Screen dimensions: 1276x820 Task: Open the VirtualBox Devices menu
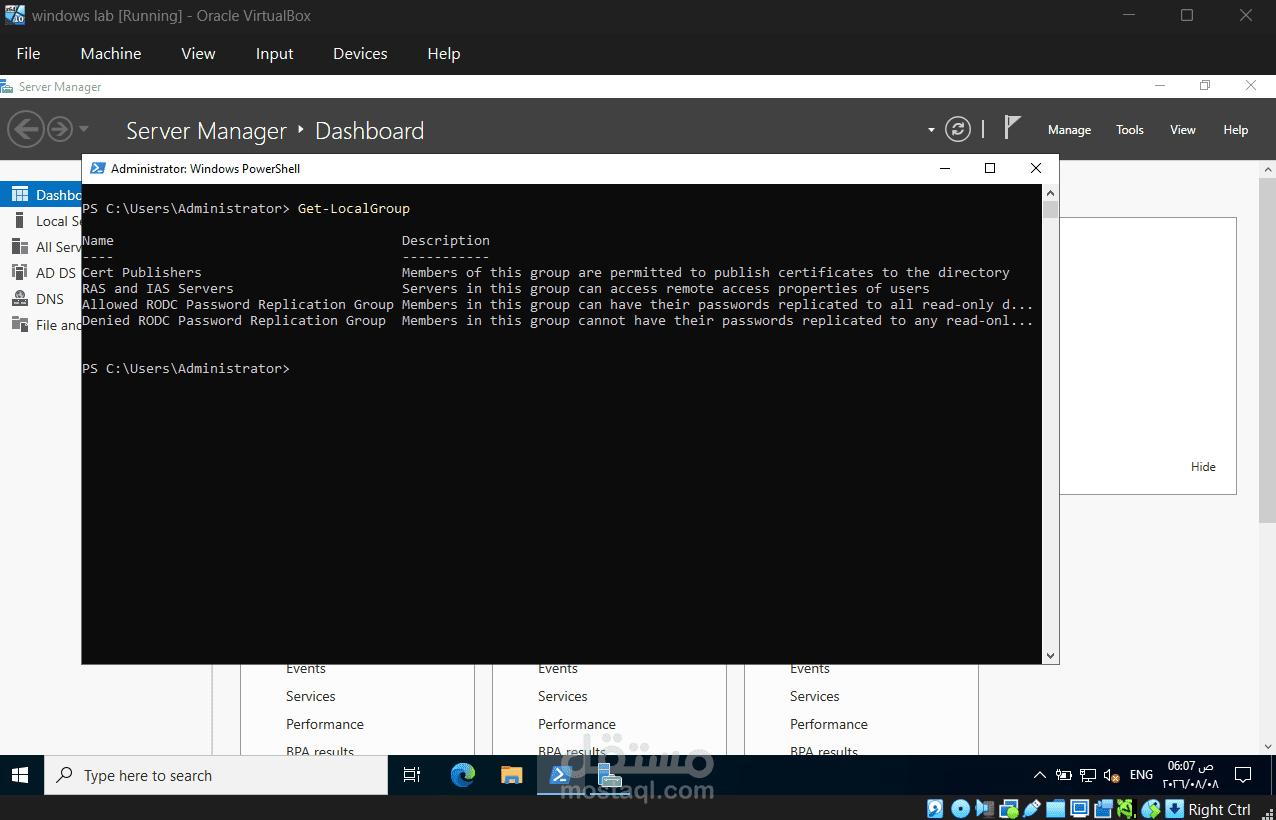(x=360, y=54)
